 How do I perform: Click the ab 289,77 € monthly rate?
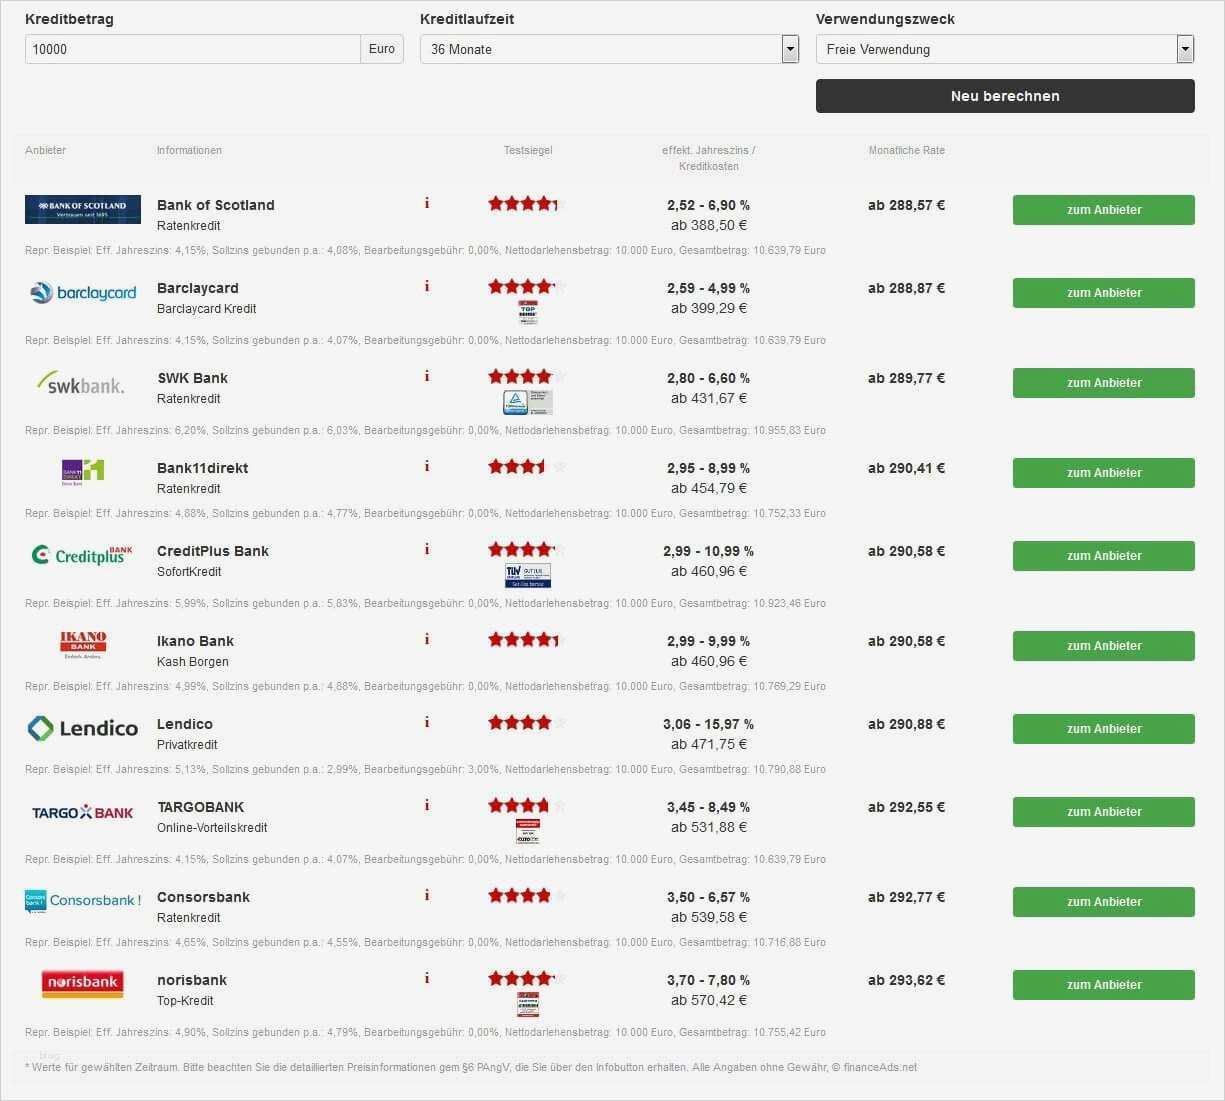906,378
